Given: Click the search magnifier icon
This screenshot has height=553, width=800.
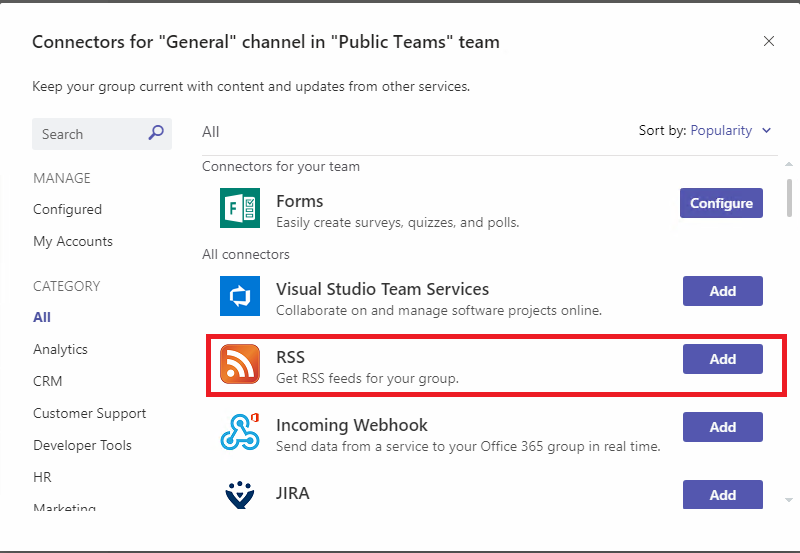Looking at the screenshot, I should [x=156, y=133].
